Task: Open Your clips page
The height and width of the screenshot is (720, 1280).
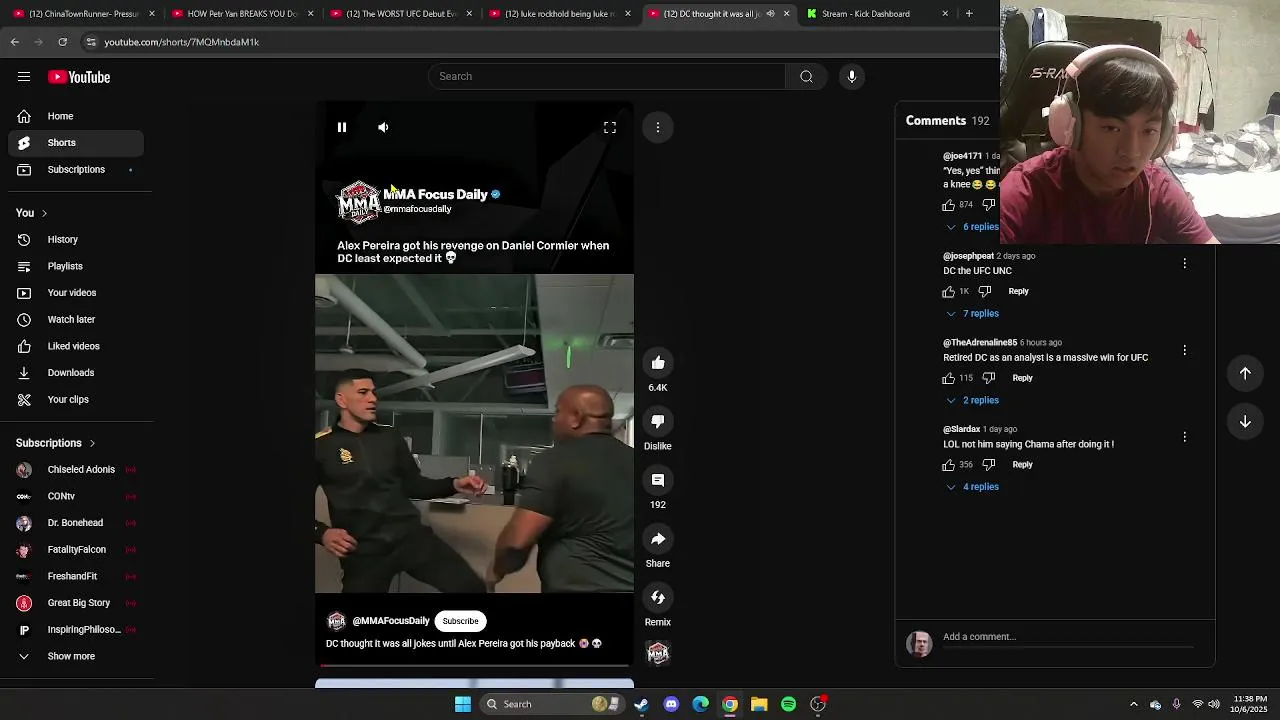Action: [x=76, y=400]
